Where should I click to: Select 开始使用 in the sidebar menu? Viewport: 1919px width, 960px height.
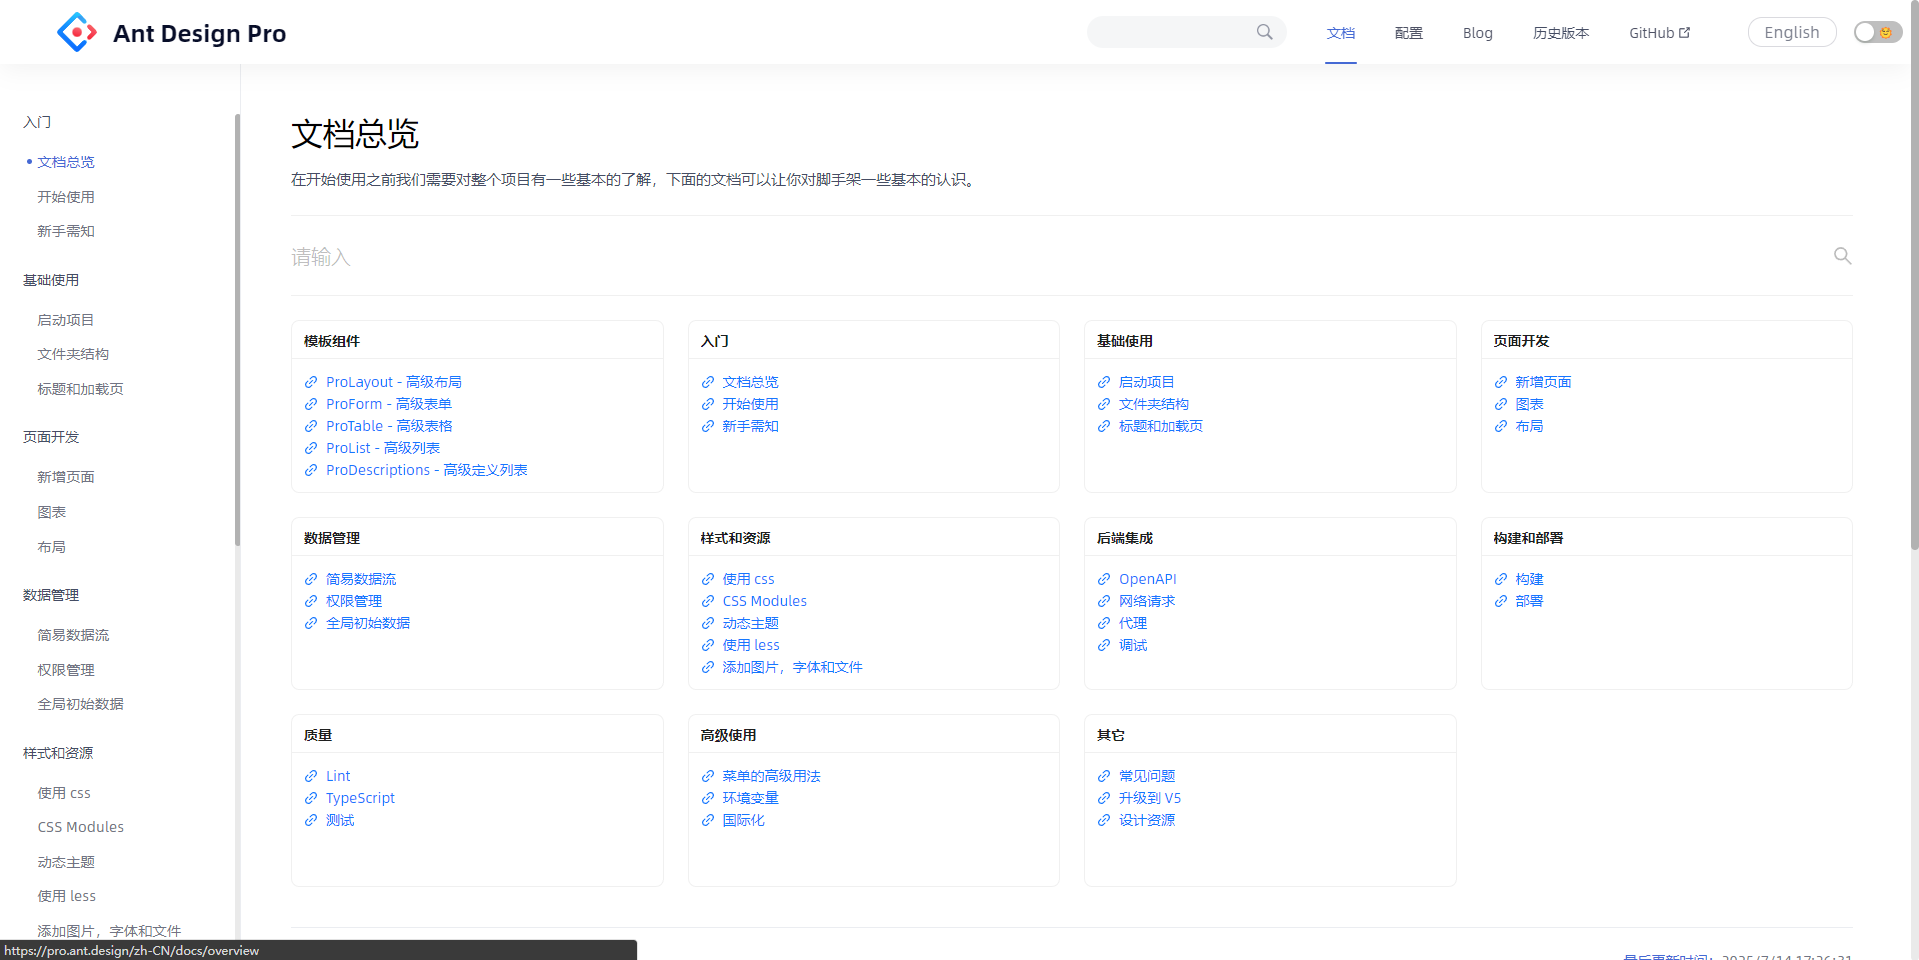pyautogui.click(x=66, y=197)
